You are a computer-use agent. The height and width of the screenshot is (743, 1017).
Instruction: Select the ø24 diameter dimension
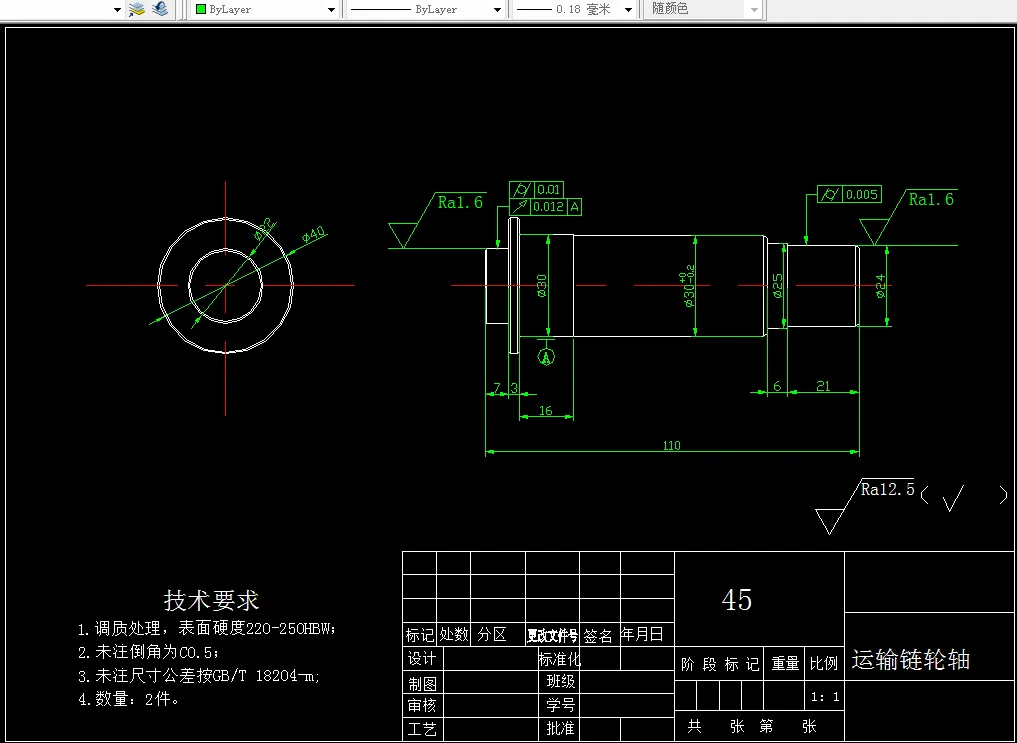tap(880, 286)
